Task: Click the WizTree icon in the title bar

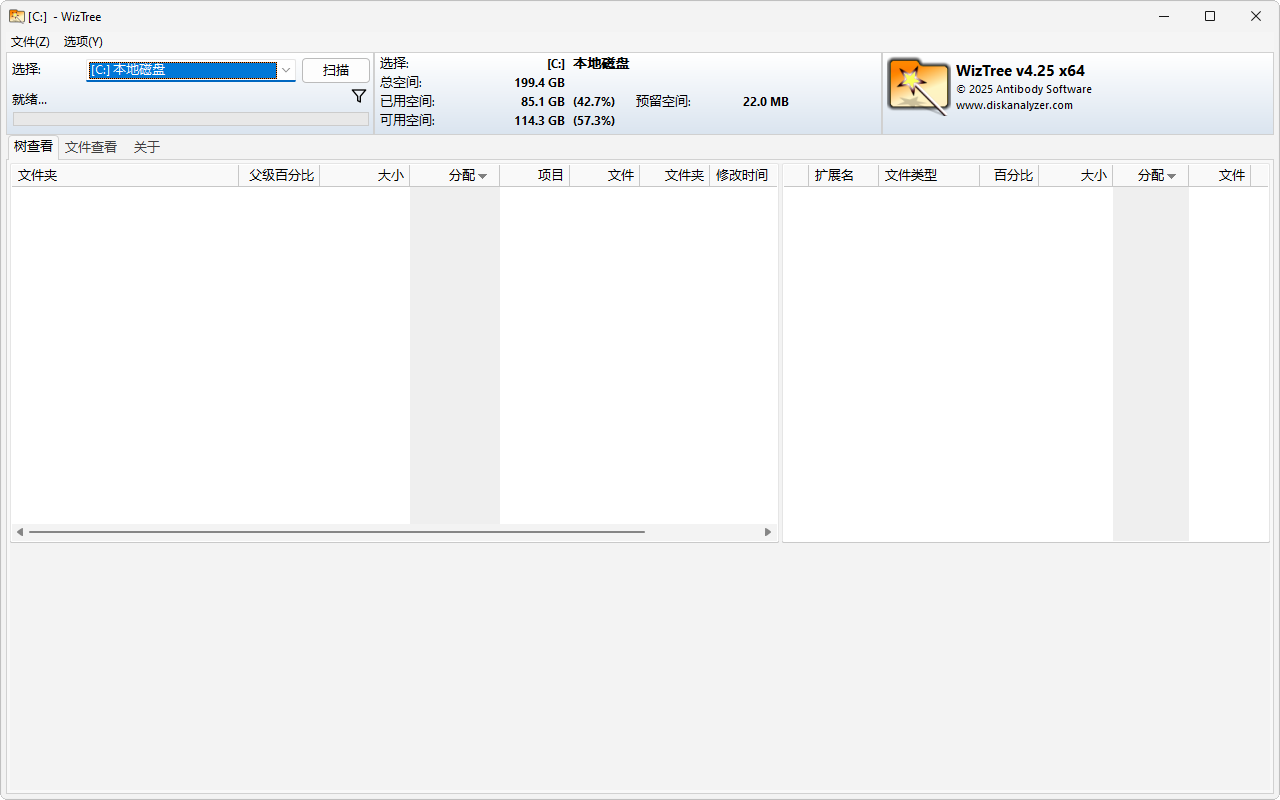Action: 14,16
